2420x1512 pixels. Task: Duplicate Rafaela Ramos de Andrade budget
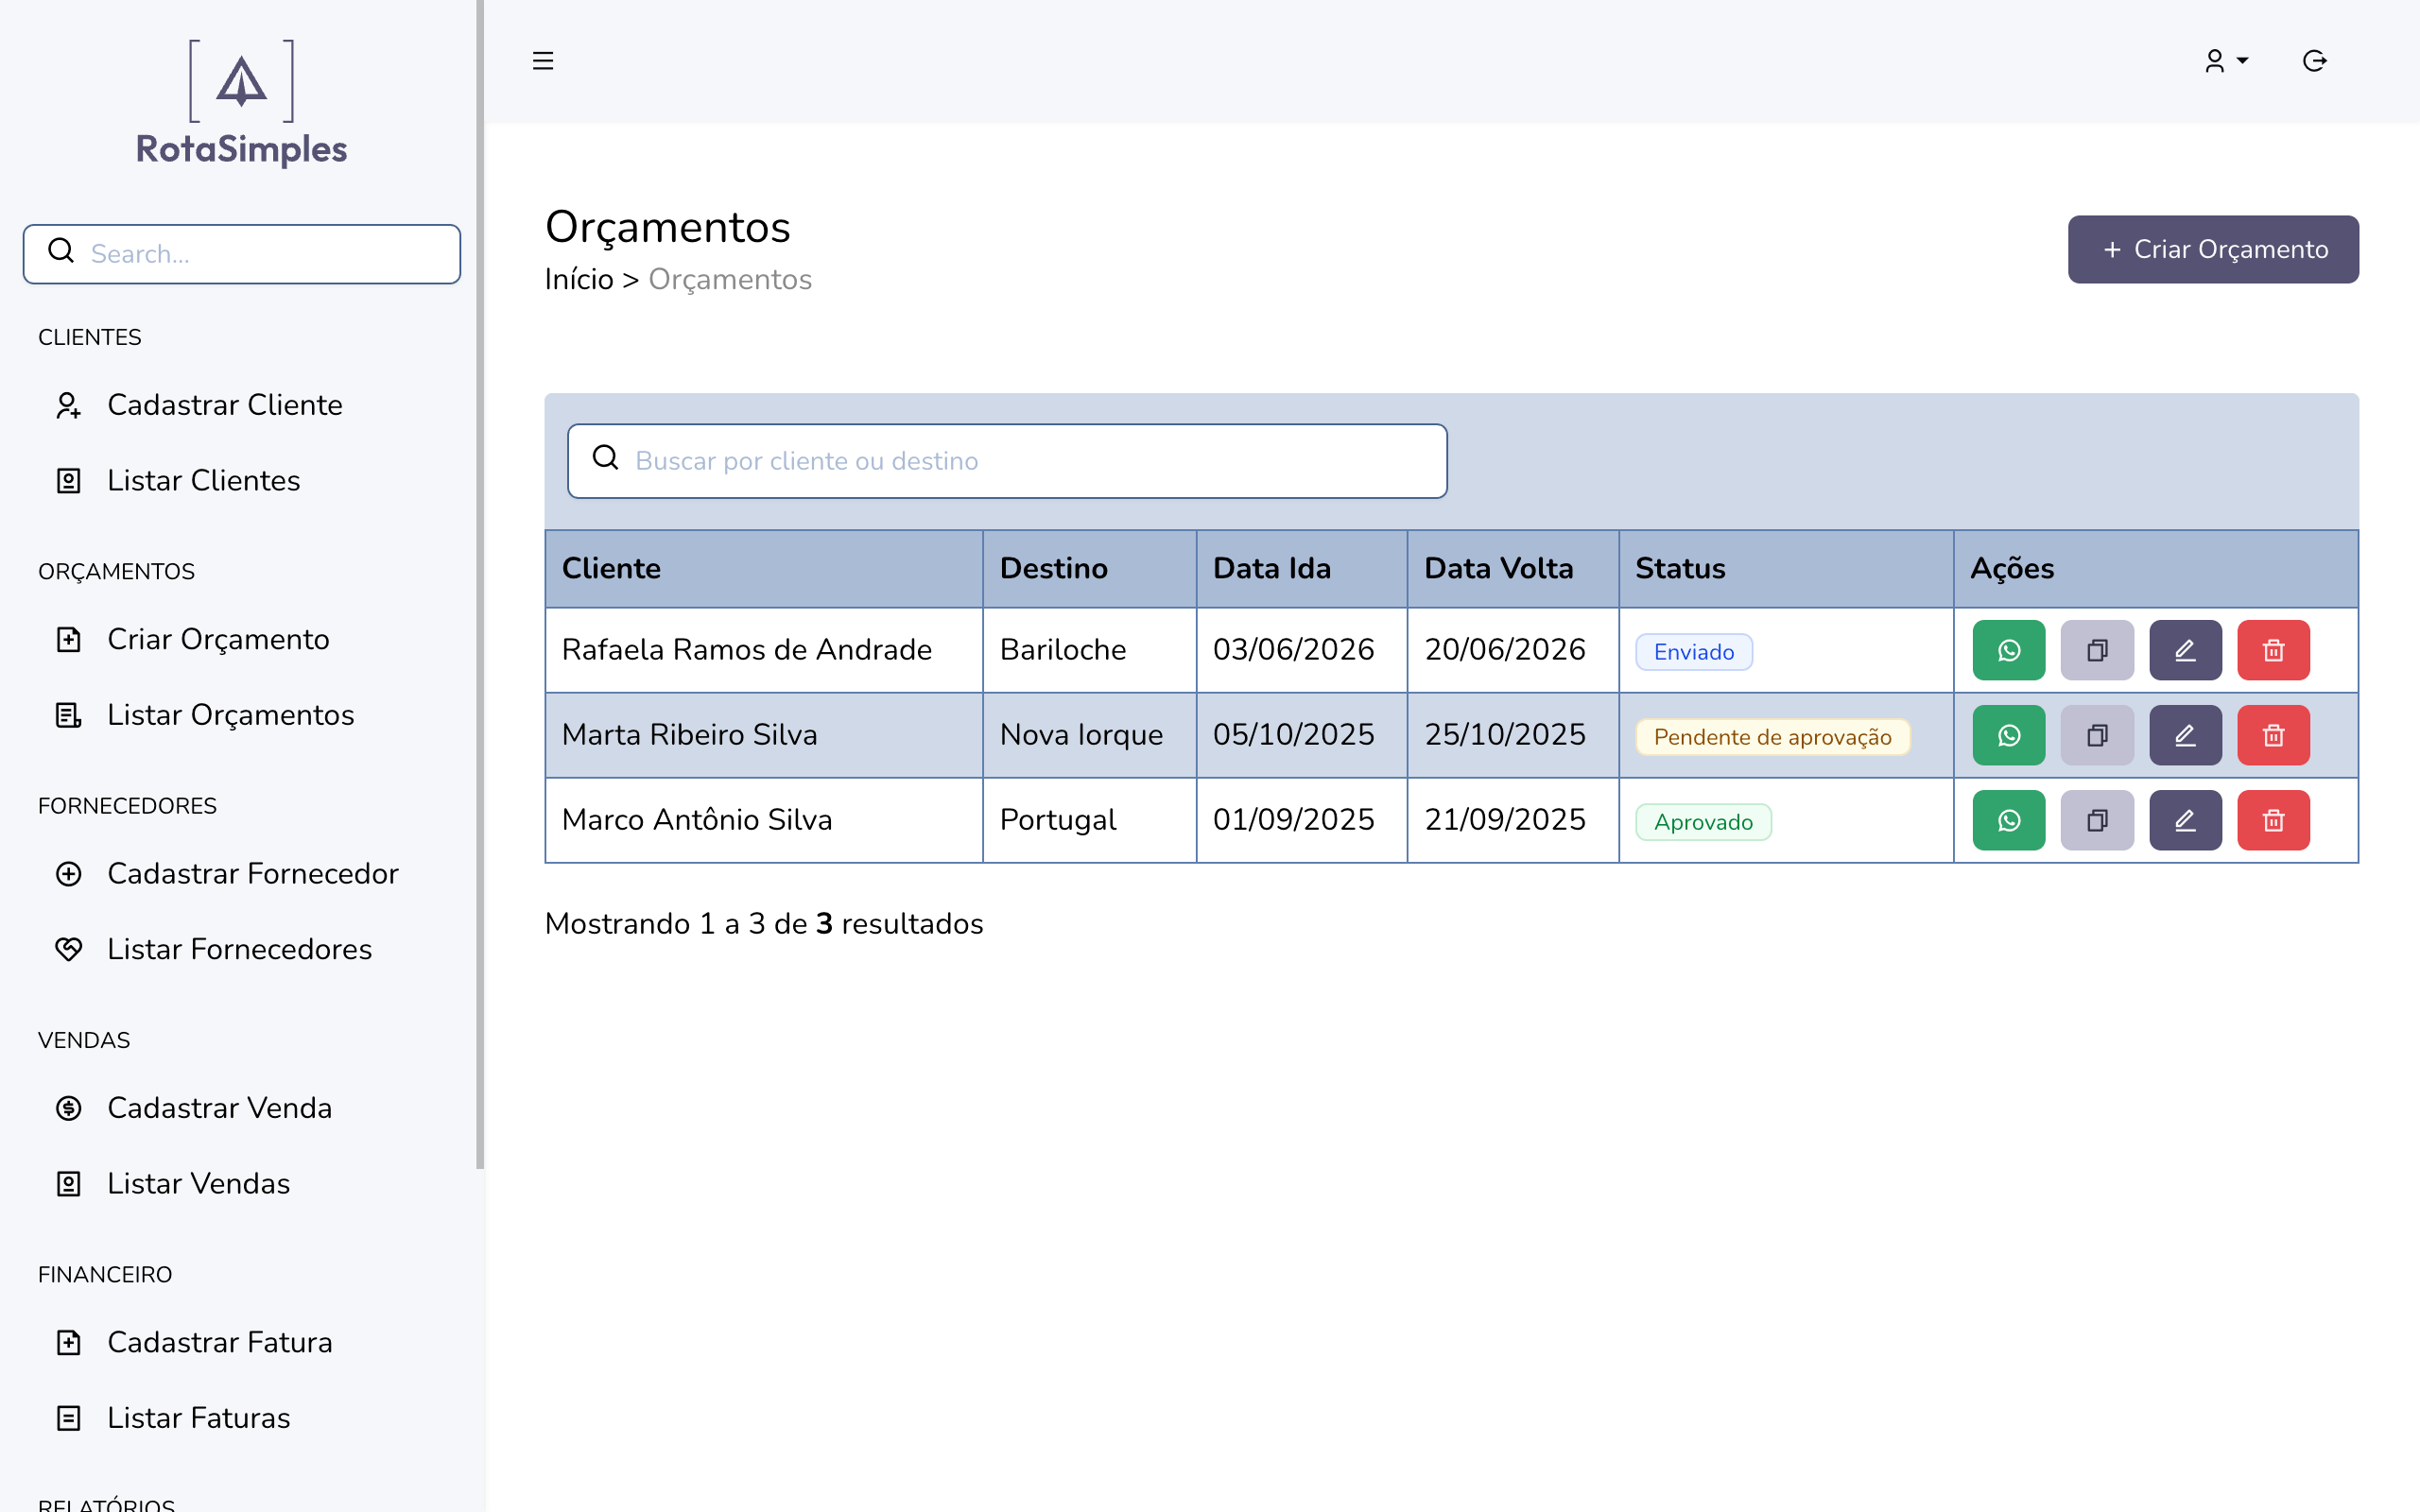(2097, 650)
